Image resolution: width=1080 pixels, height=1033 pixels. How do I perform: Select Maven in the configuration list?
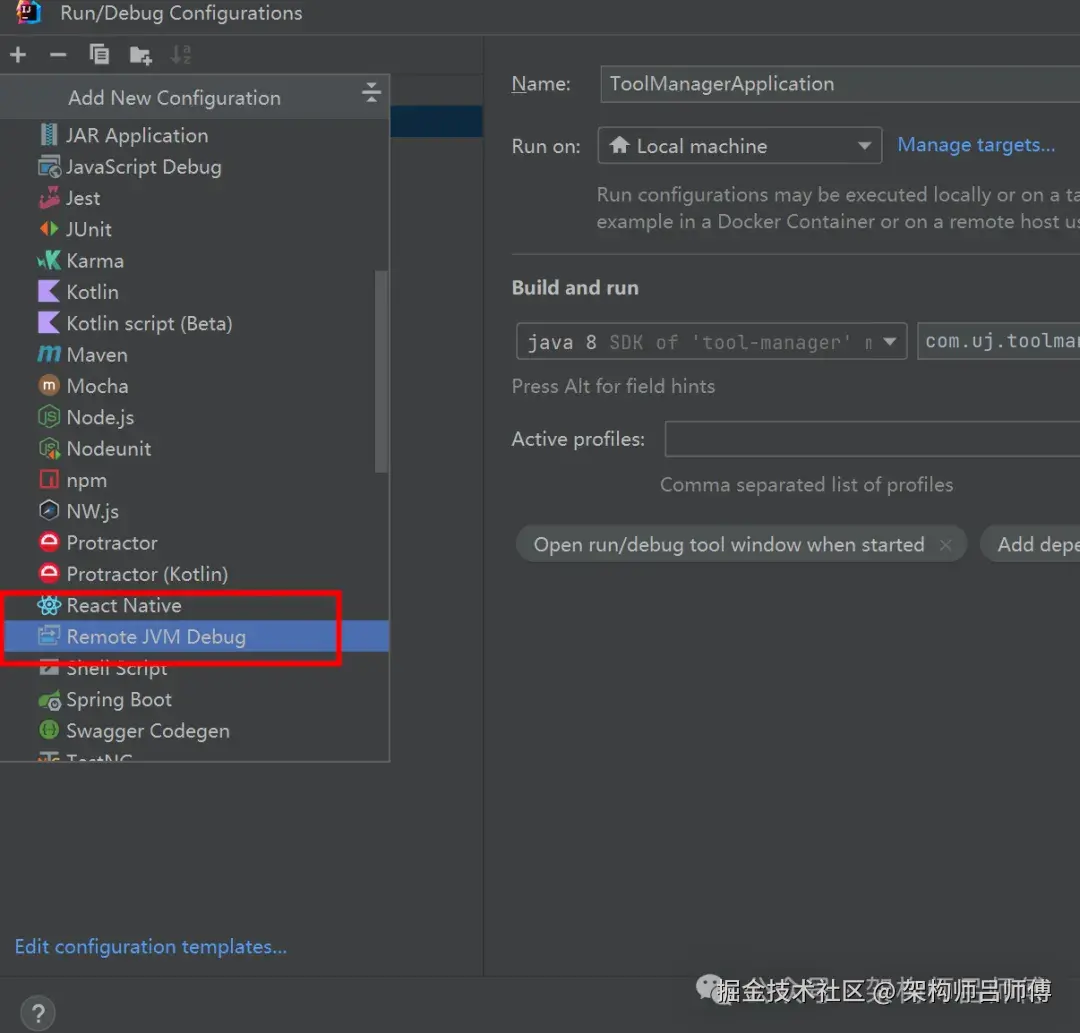[x=195, y=355]
